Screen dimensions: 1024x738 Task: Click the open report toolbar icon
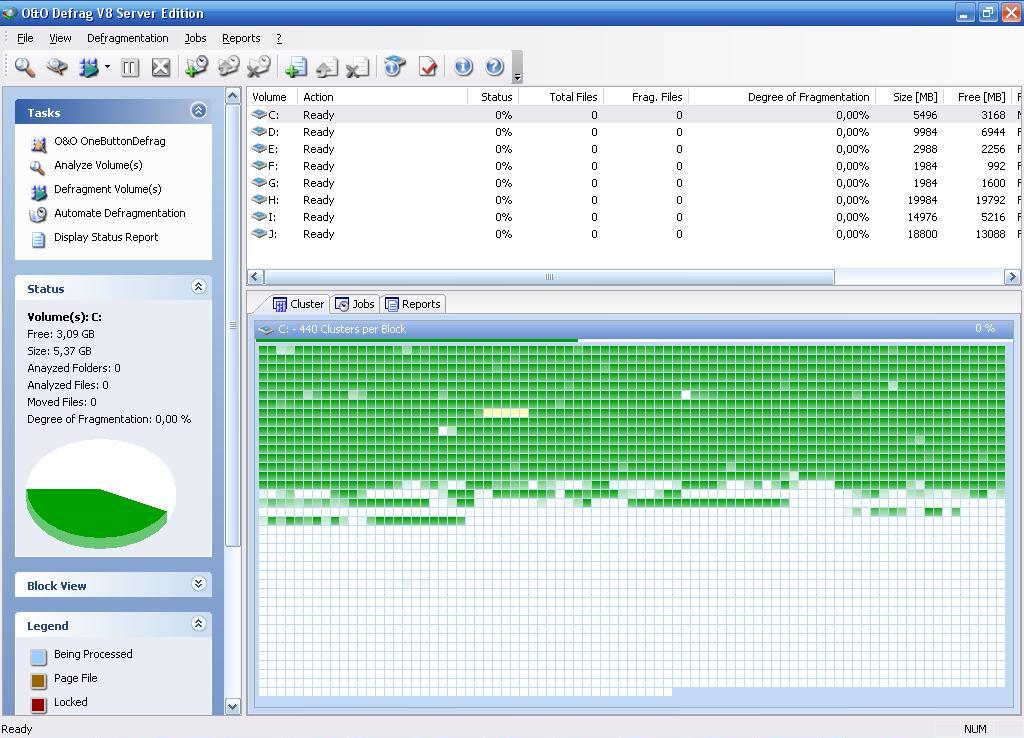coord(327,67)
